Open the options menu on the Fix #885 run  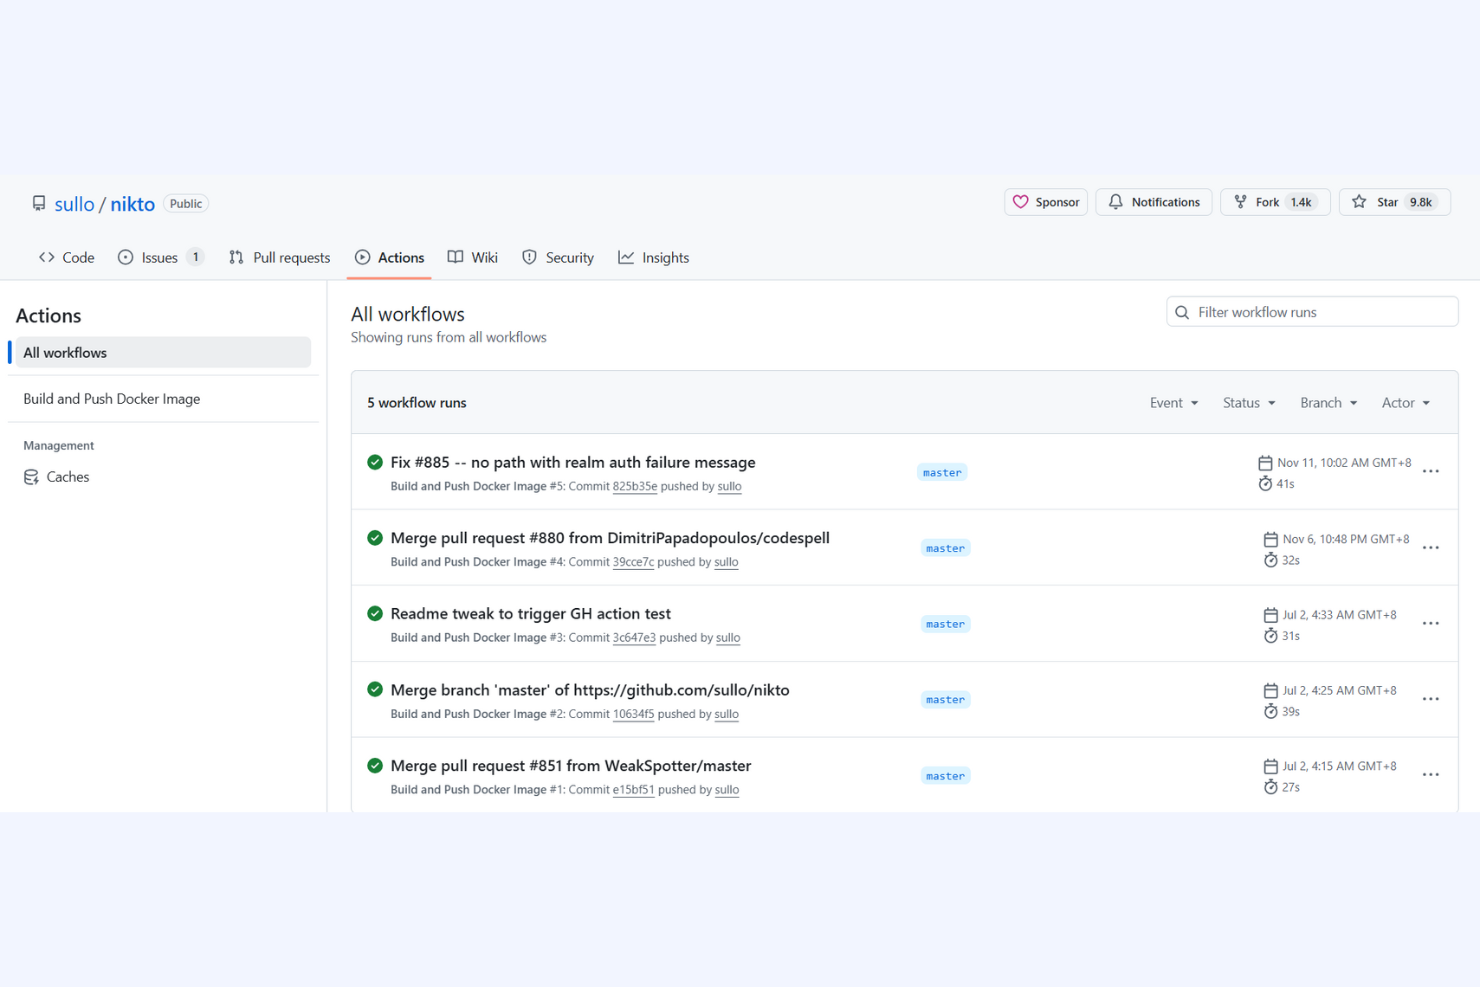[1430, 471]
